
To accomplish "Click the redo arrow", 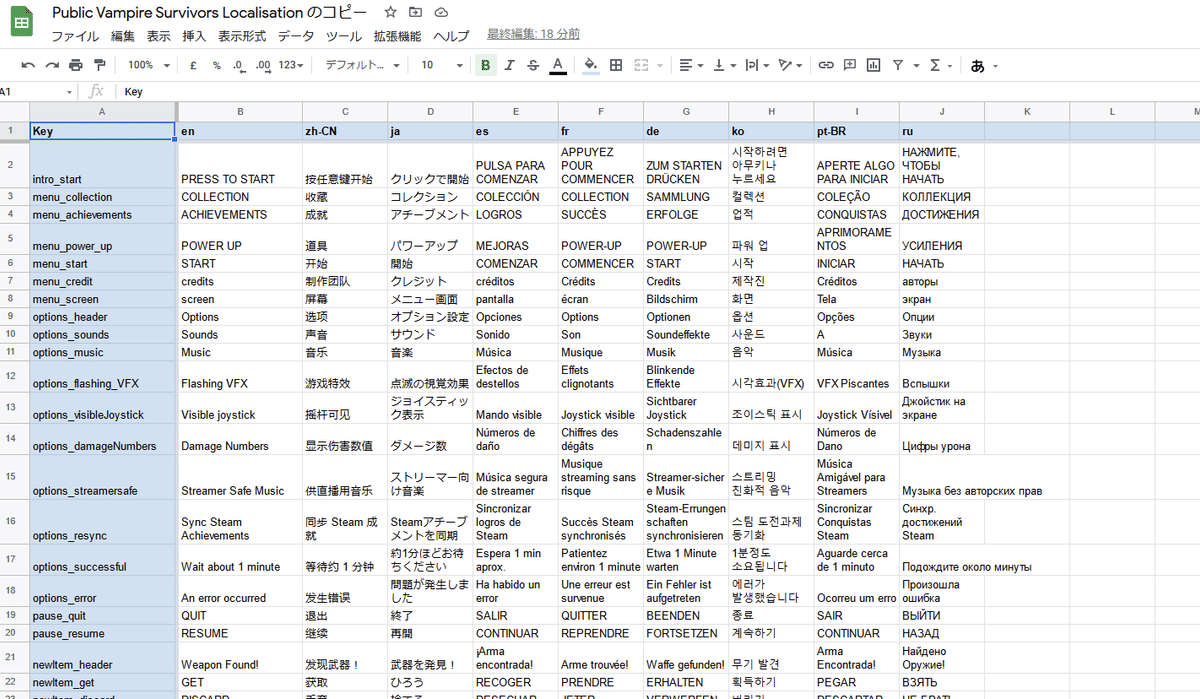I will [x=52, y=65].
